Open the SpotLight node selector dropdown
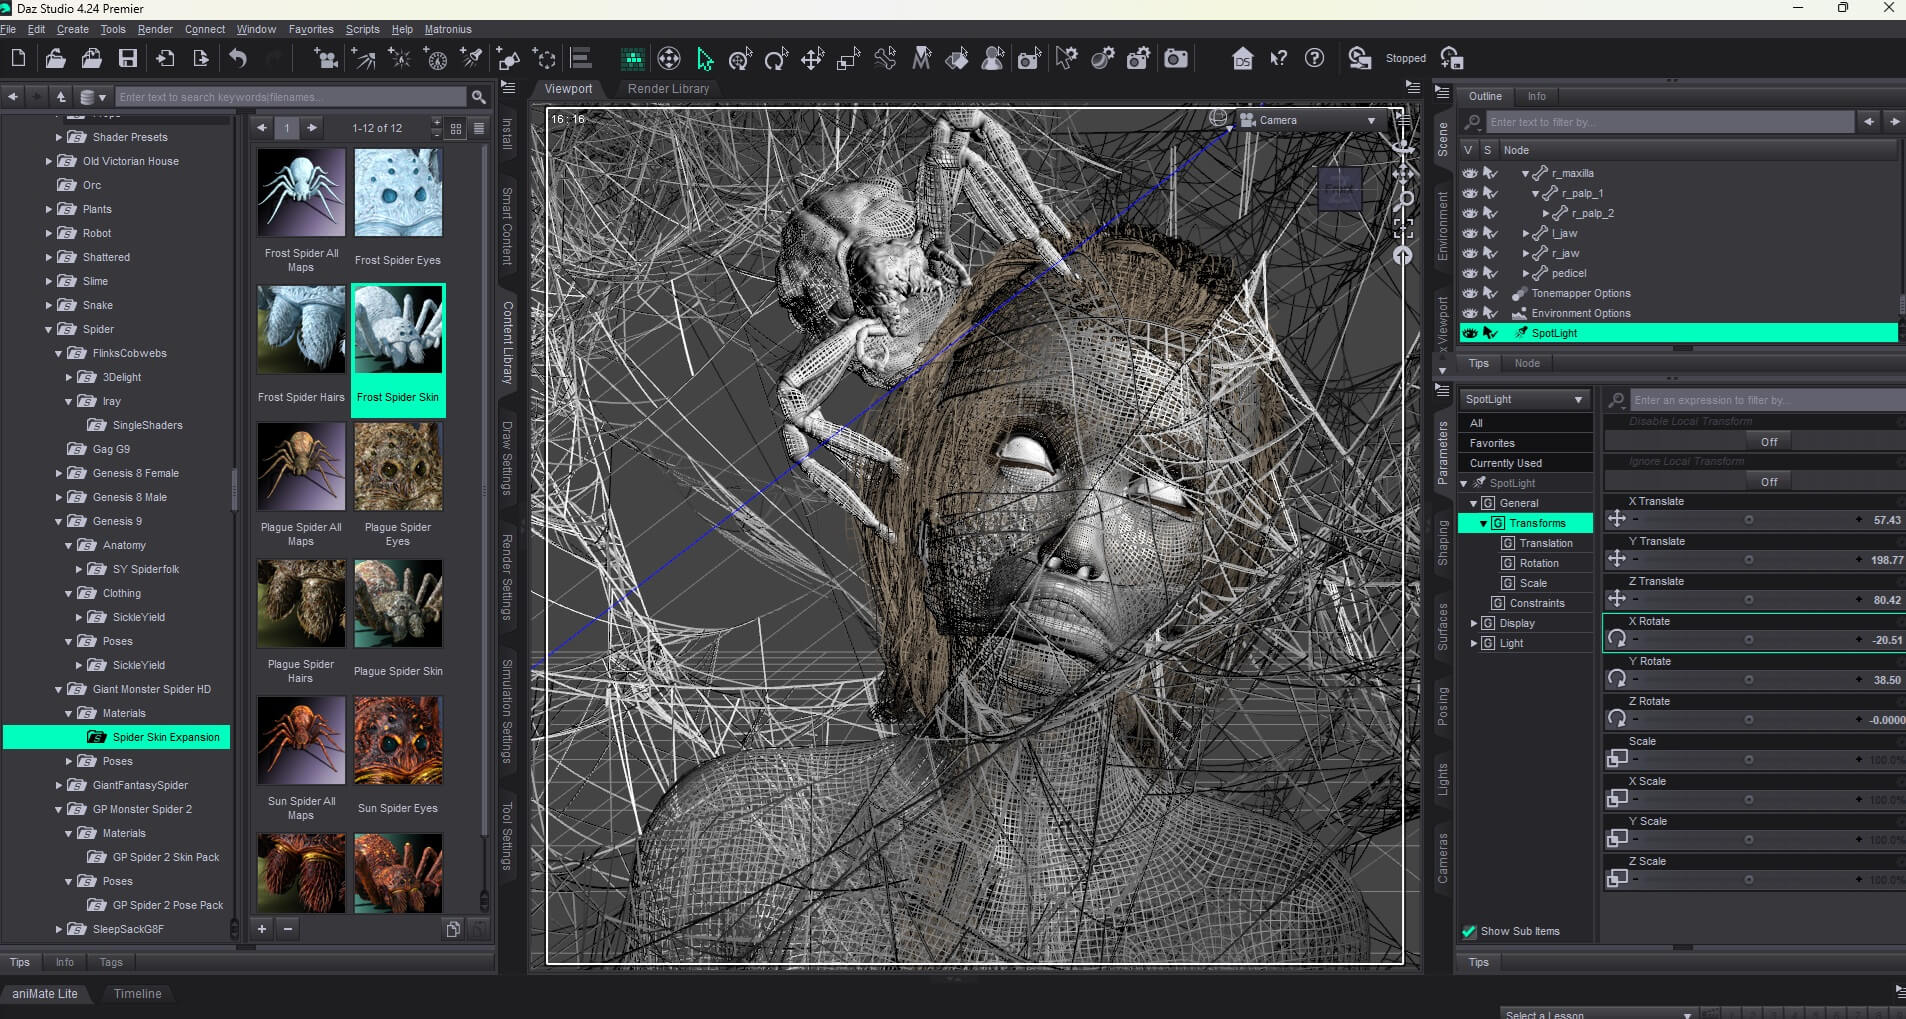 click(1524, 399)
